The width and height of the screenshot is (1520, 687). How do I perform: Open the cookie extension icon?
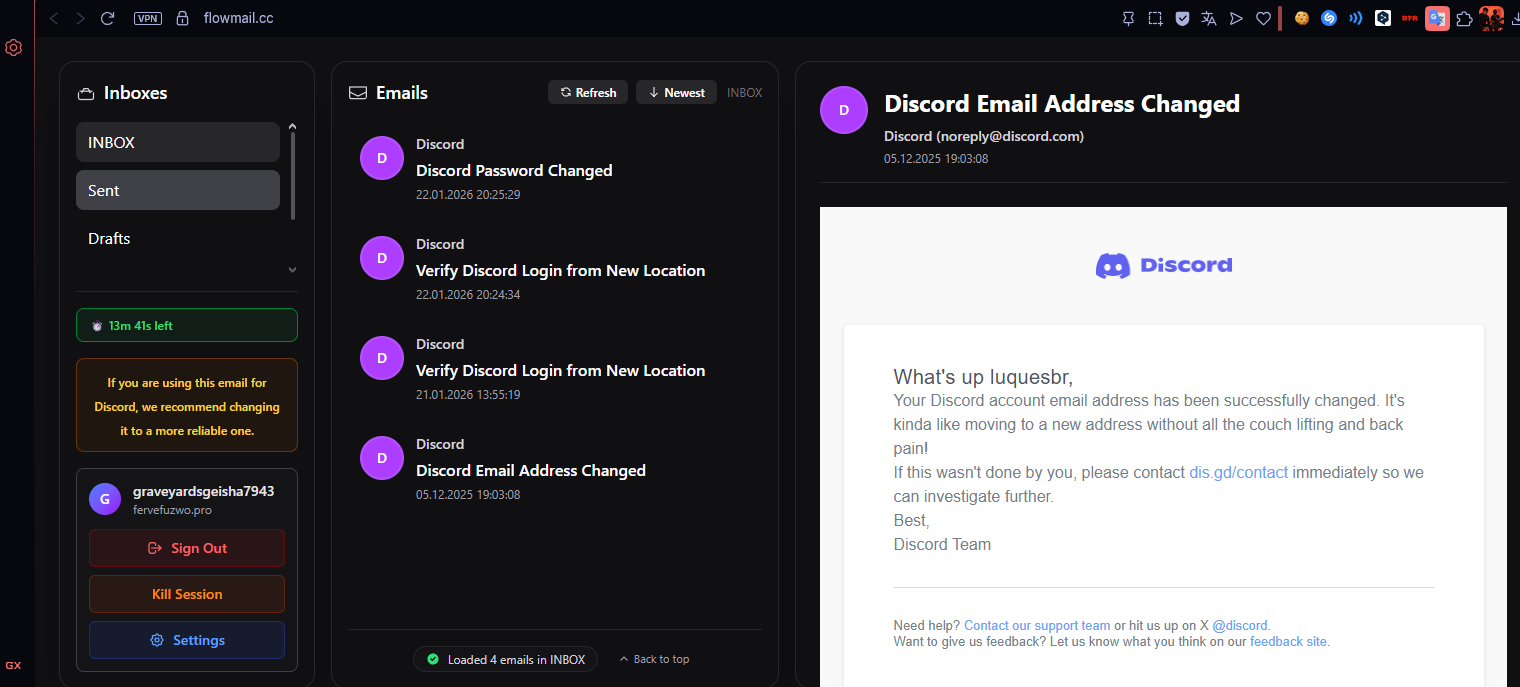1302,18
